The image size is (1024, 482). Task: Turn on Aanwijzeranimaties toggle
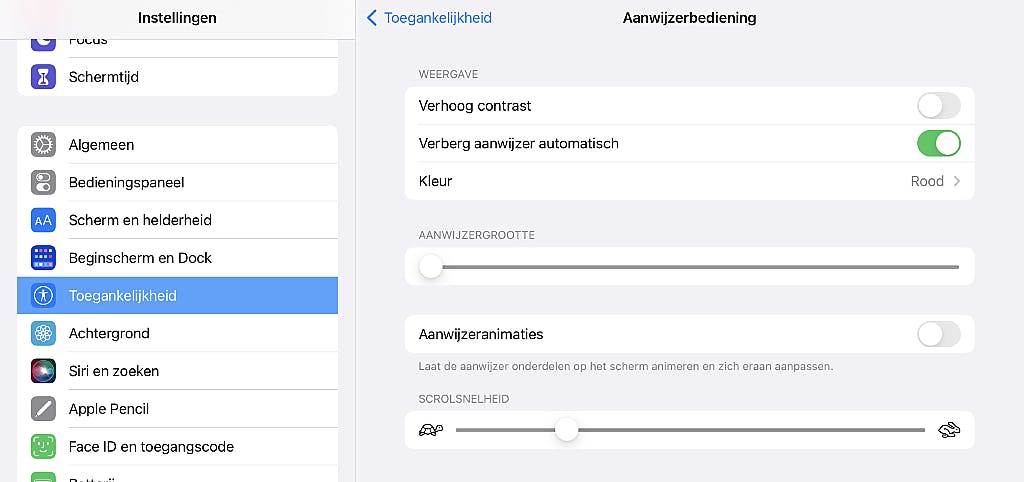pos(938,334)
